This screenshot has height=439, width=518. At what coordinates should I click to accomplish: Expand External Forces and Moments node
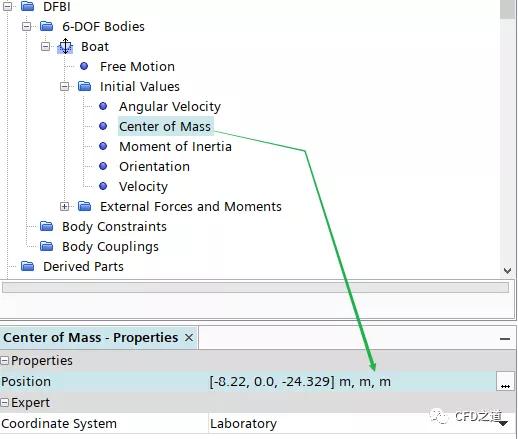[x=64, y=207]
